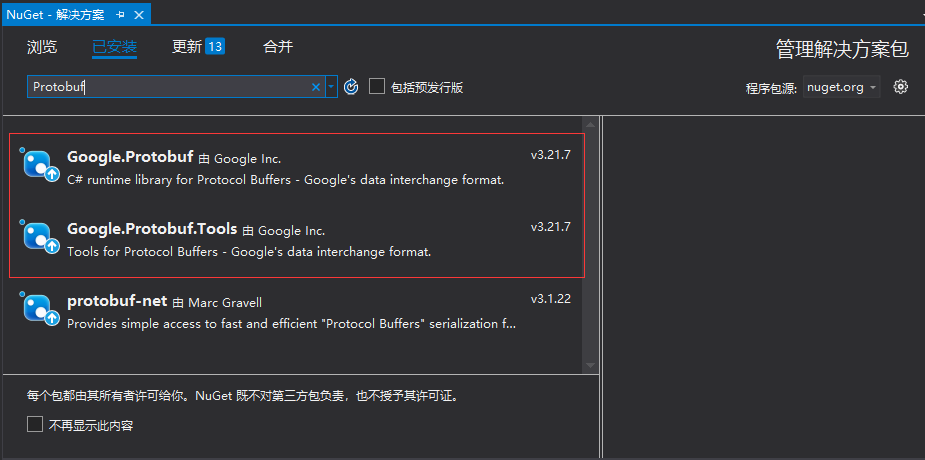Click the refresh packages icon
The image size is (925, 460).
tap(351, 87)
